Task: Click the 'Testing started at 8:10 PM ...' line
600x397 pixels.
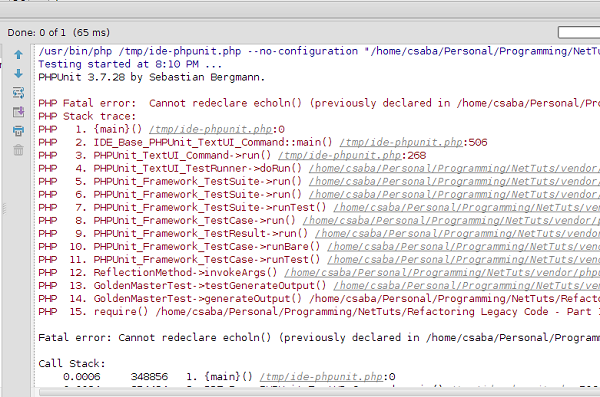Action: point(130,64)
